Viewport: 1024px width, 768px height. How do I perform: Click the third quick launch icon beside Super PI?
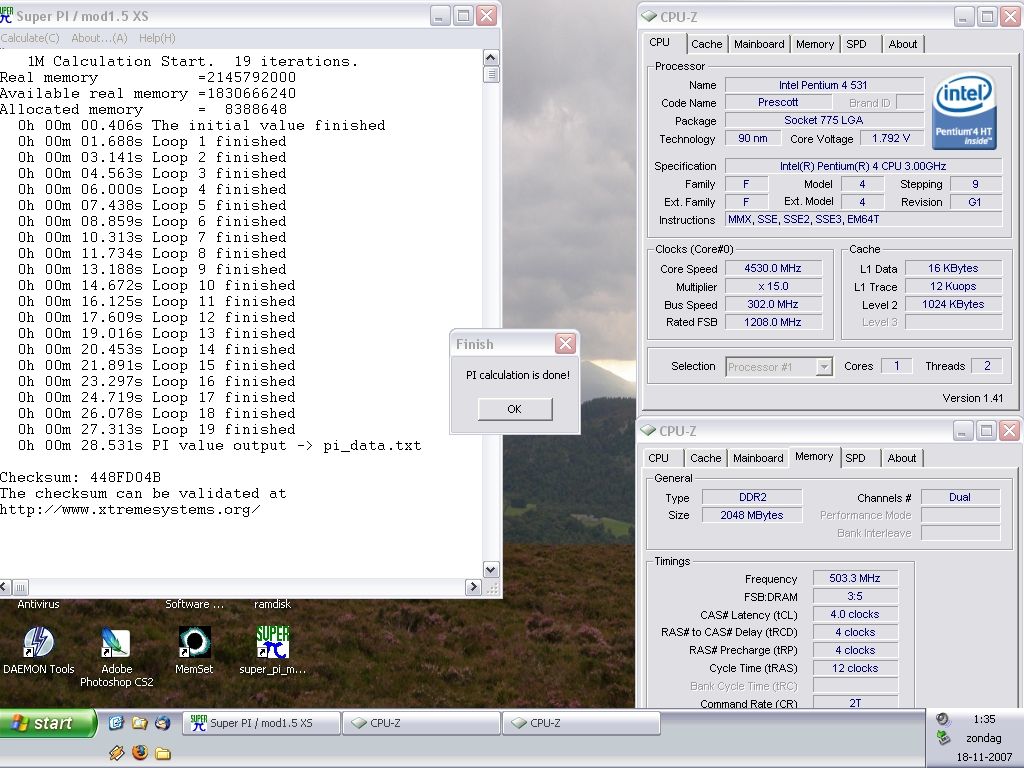[x=163, y=722]
